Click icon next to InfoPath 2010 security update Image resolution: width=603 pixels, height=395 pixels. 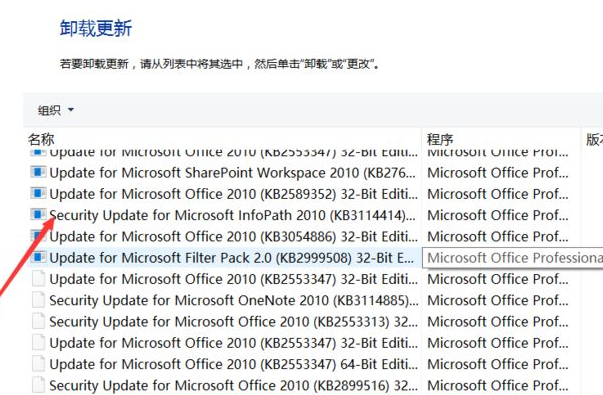coord(38,214)
